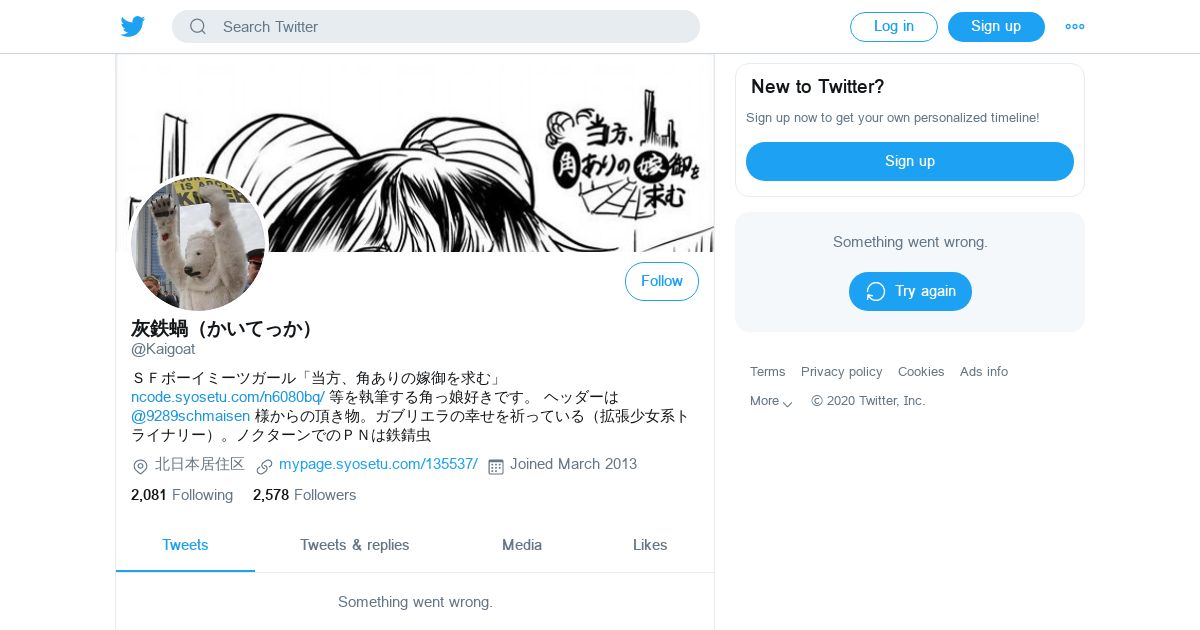Select the Likes tab

[650, 545]
